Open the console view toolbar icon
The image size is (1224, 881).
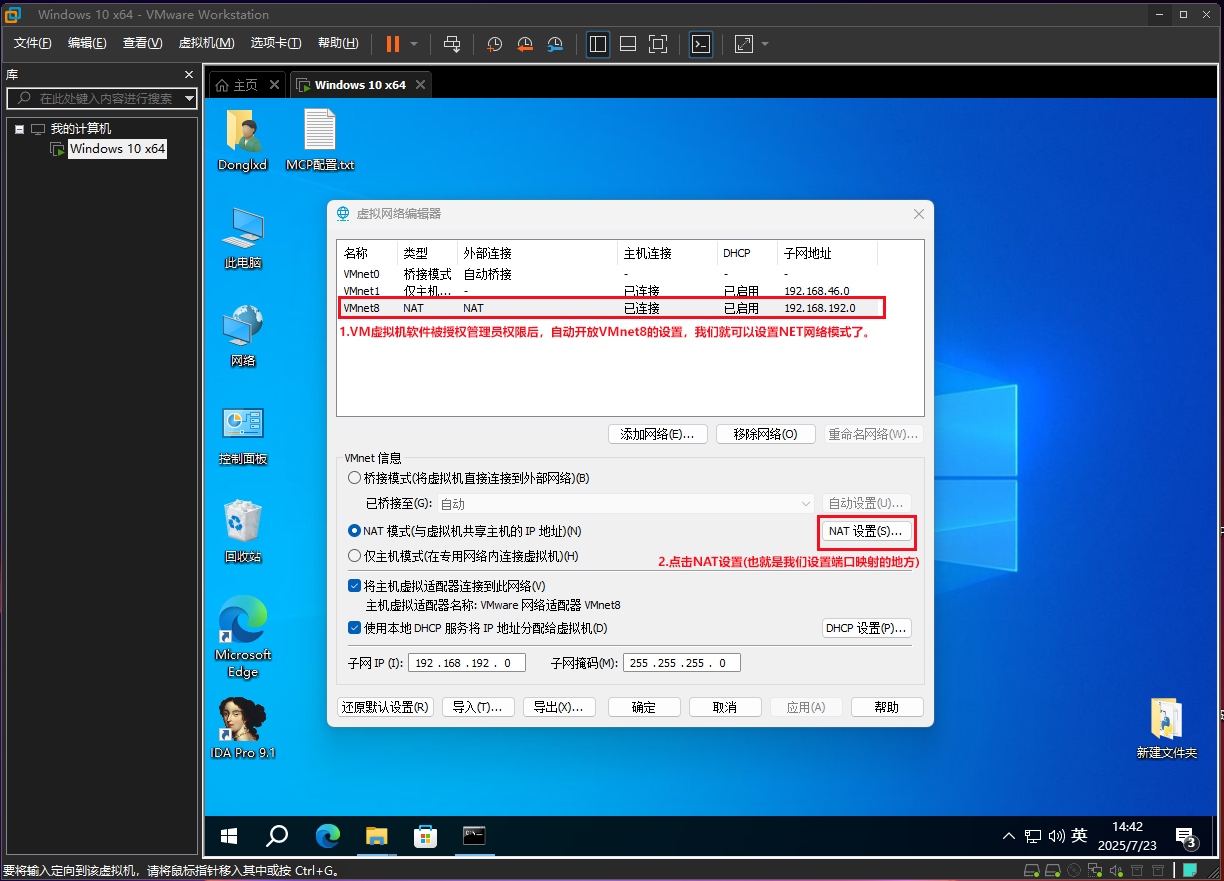(x=702, y=44)
